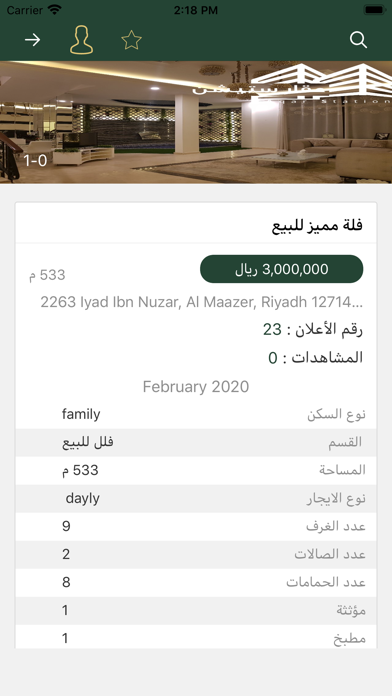Image resolution: width=392 pixels, height=696 pixels.
Task: Tap the battery indicator icon
Action: tap(375, 10)
